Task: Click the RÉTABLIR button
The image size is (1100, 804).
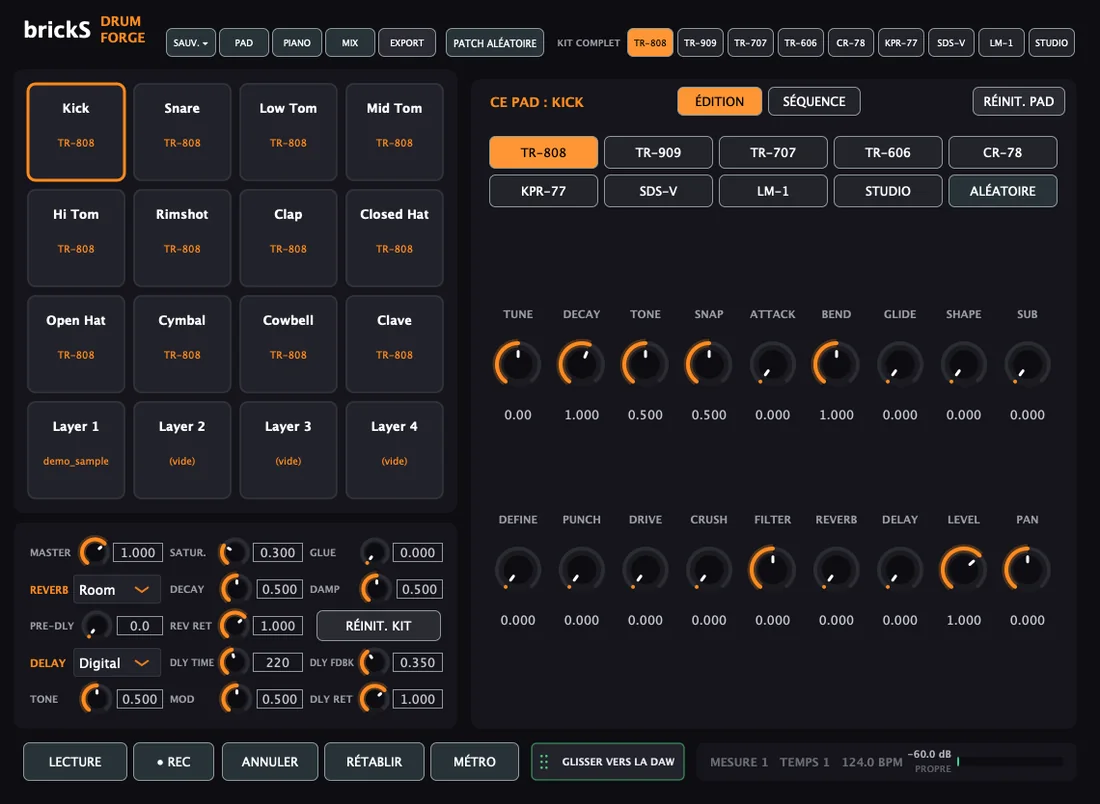Action: click(374, 761)
